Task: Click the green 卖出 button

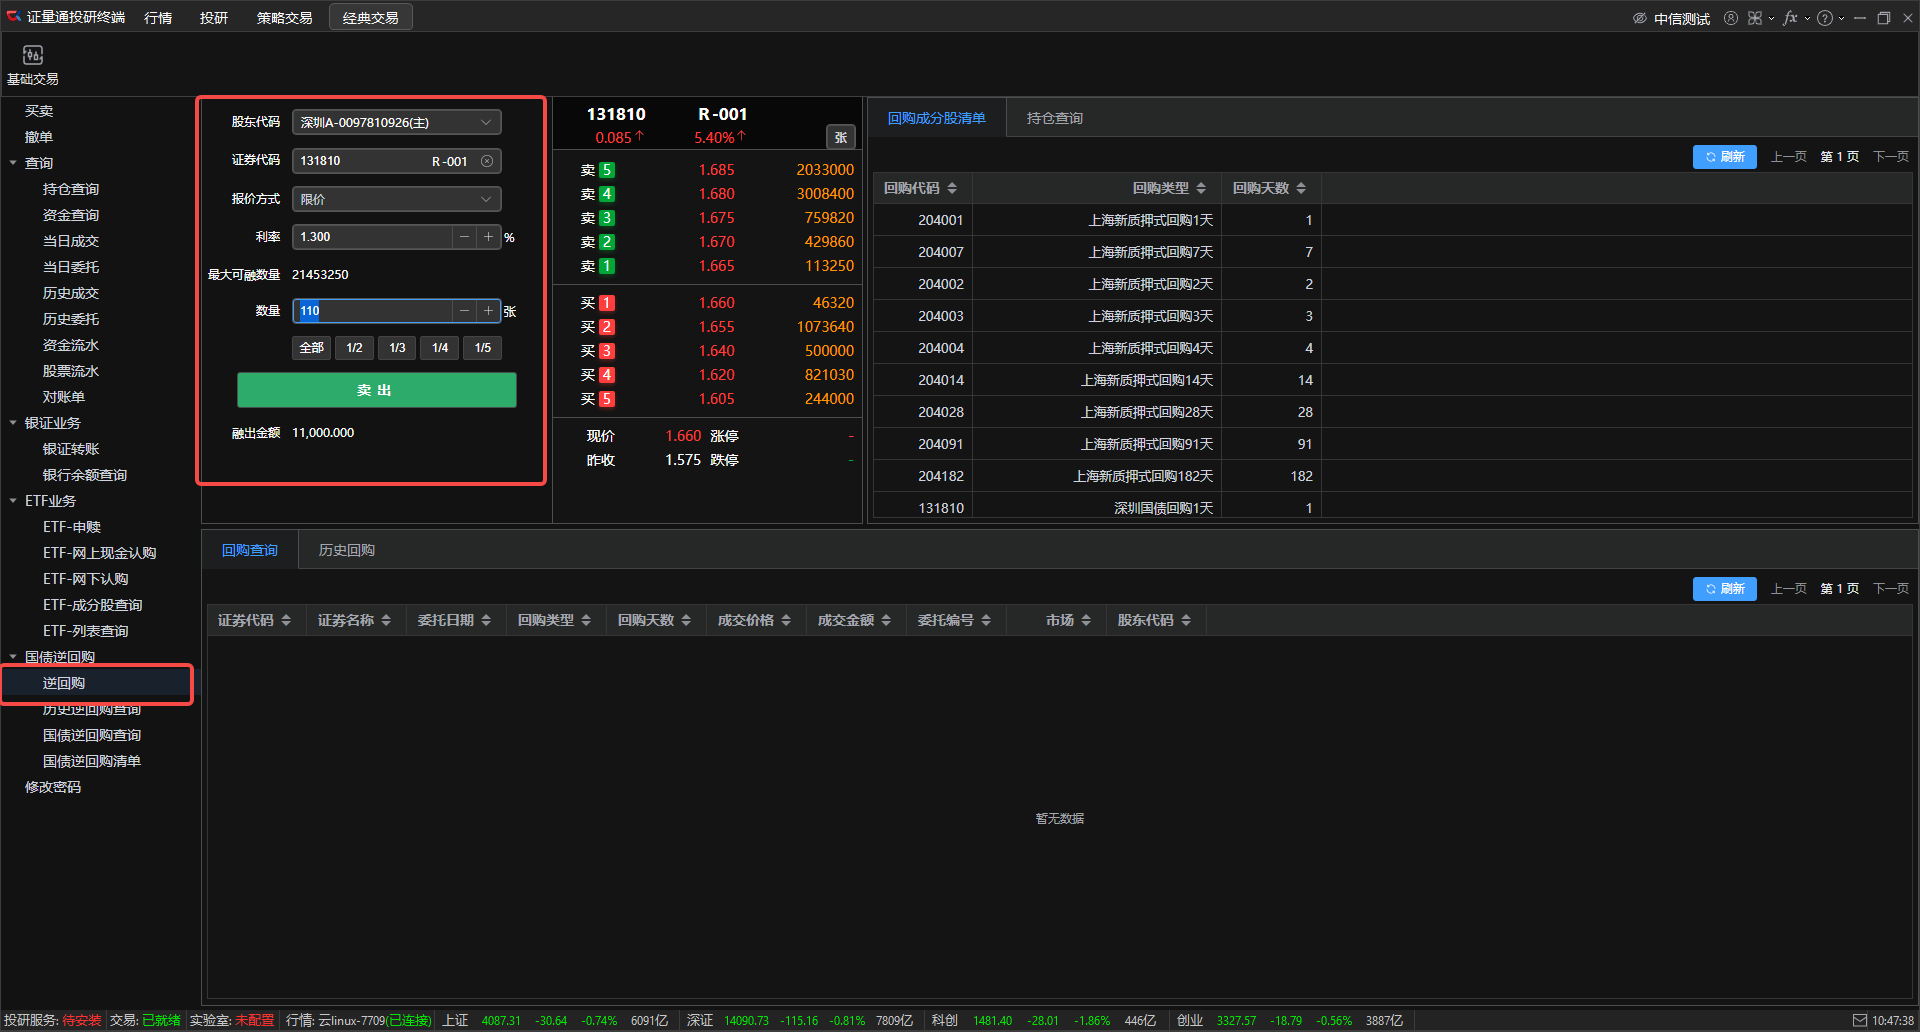Action: coord(376,390)
